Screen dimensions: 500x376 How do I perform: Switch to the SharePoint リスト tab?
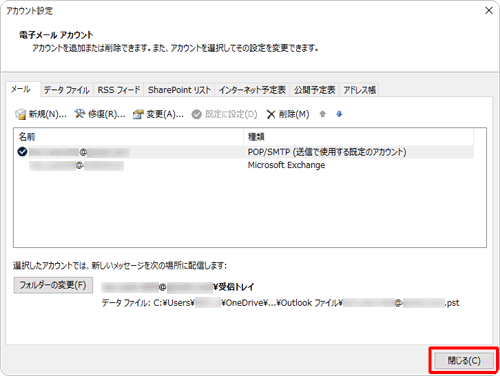coord(179,90)
